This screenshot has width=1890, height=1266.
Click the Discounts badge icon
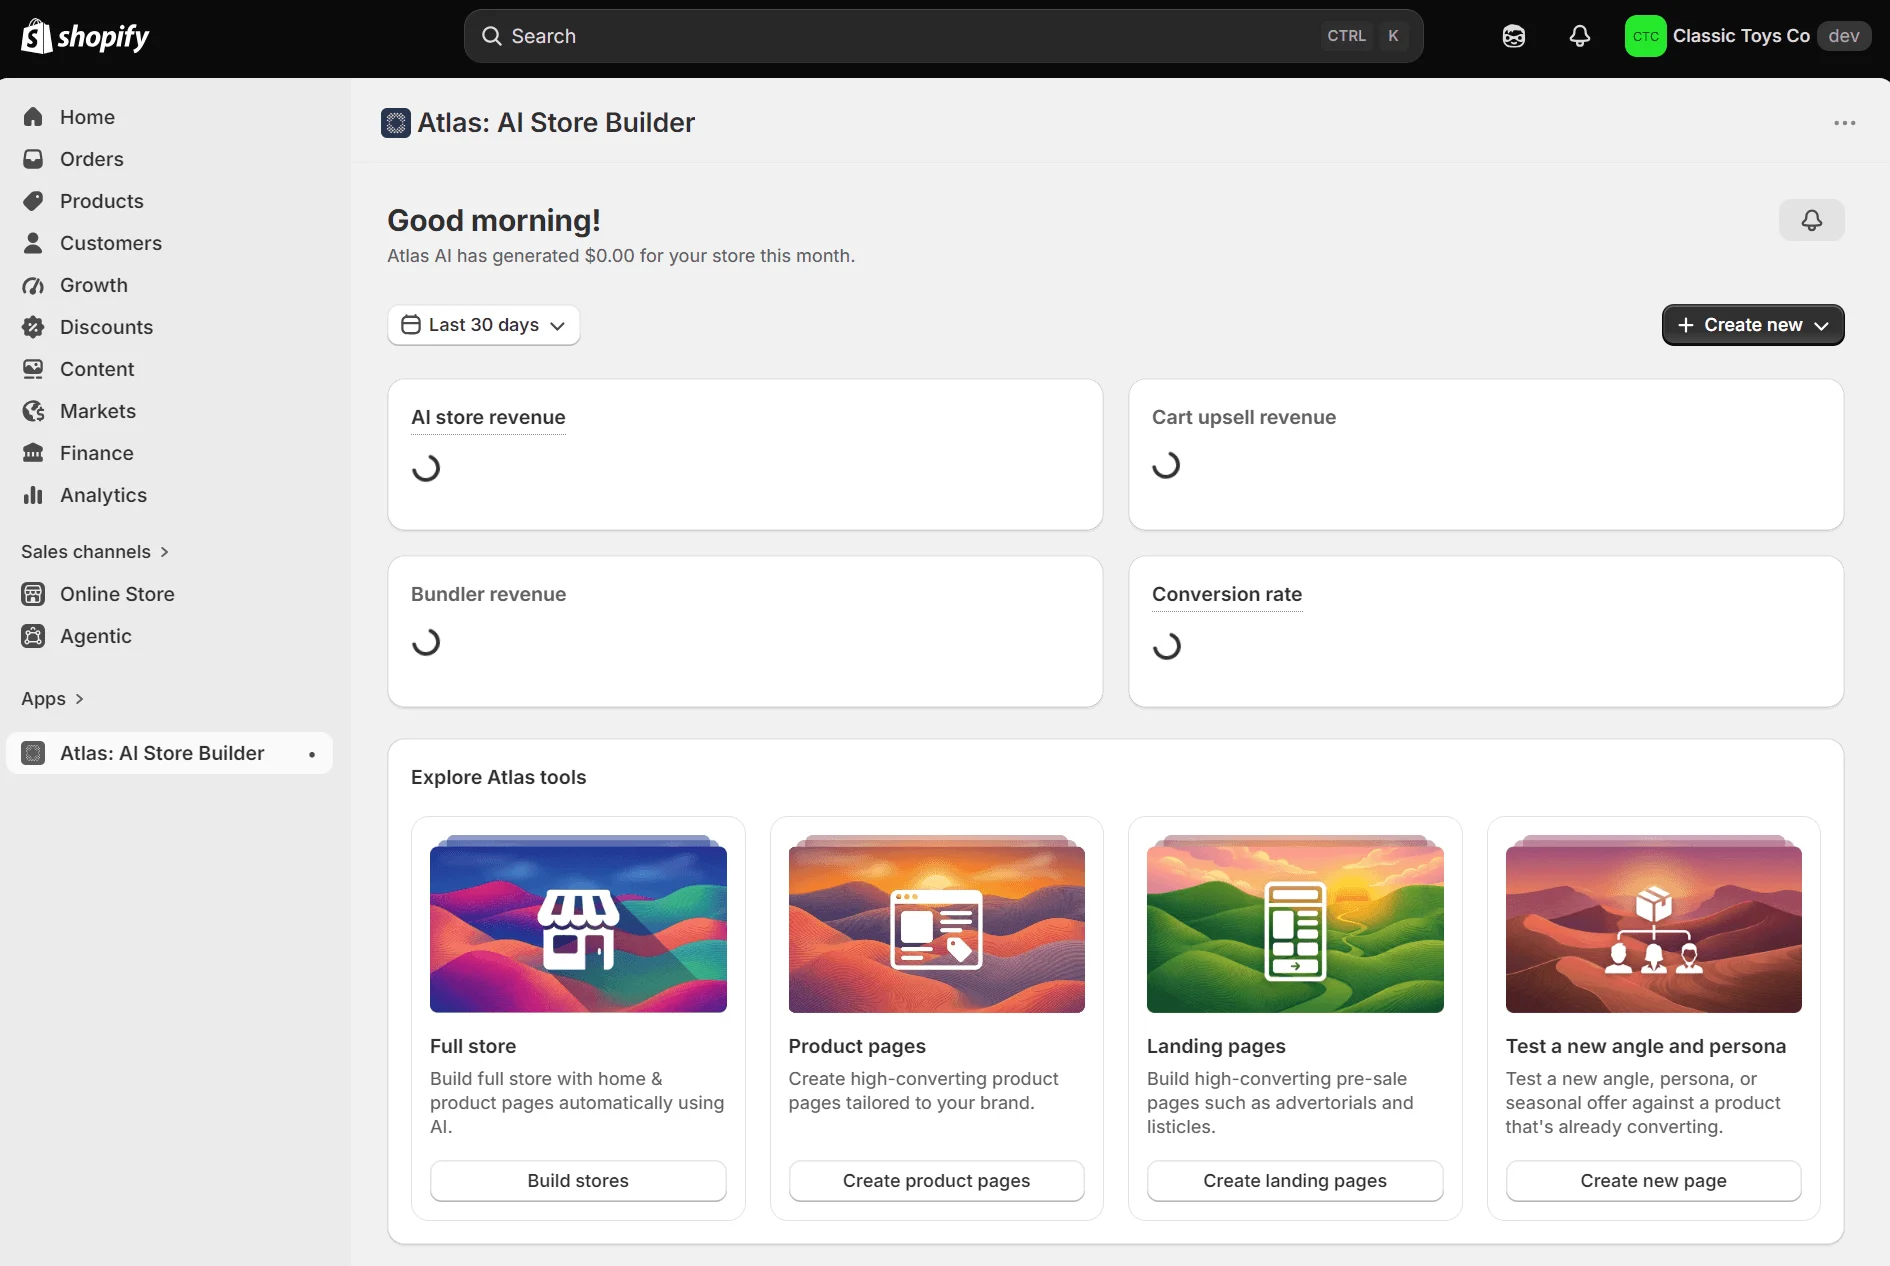[x=33, y=327]
